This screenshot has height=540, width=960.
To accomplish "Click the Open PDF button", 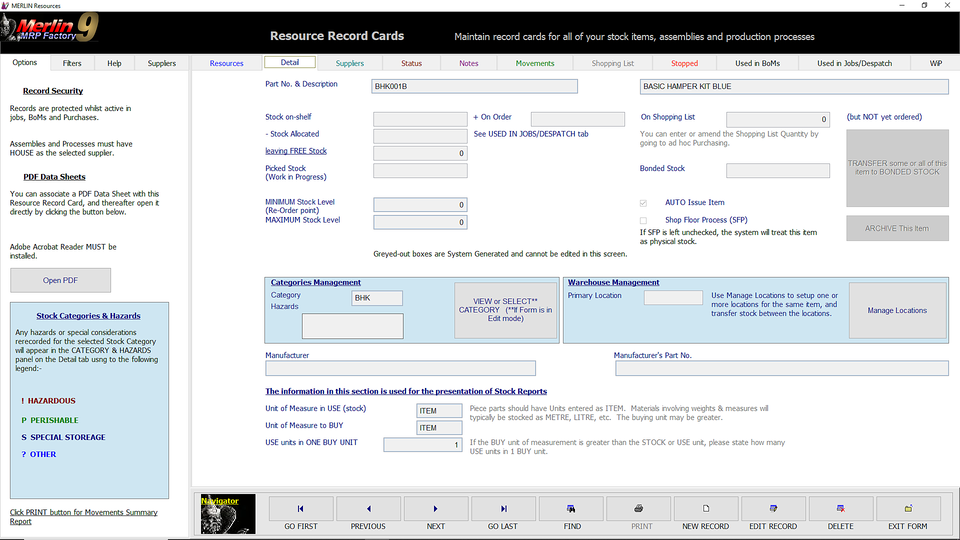I will point(60,280).
